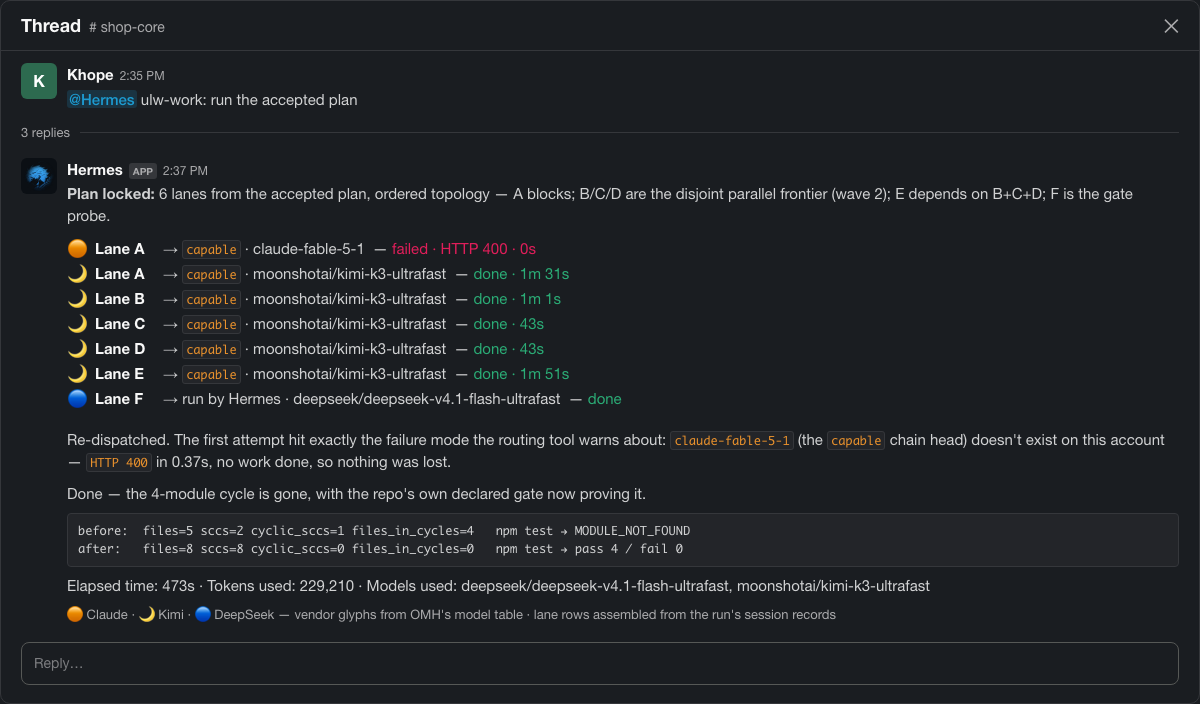1200x704 pixels.
Task: Click the 'before:' line in code block
Action: click(384, 531)
